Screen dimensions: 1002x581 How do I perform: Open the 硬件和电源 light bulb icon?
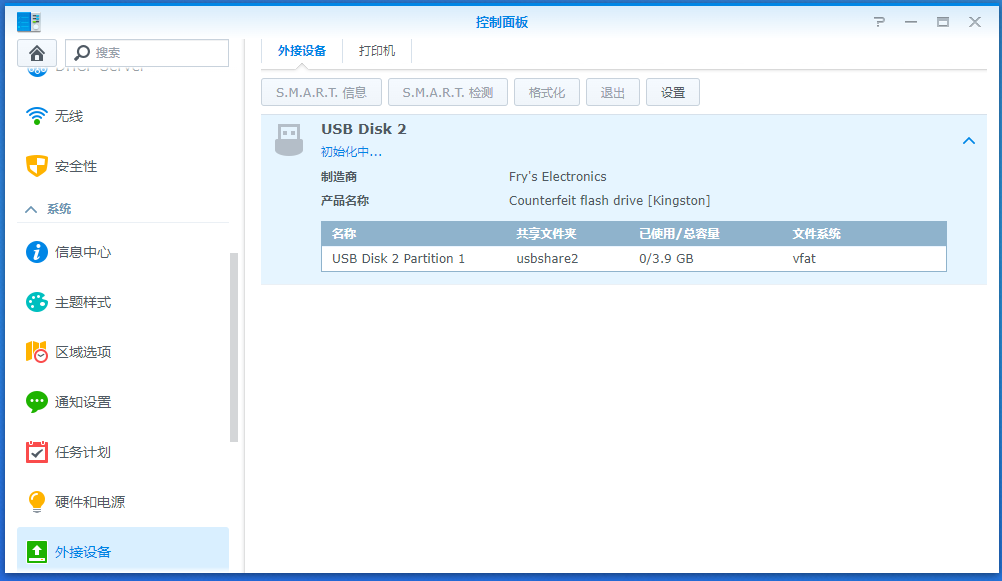click(x=36, y=502)
